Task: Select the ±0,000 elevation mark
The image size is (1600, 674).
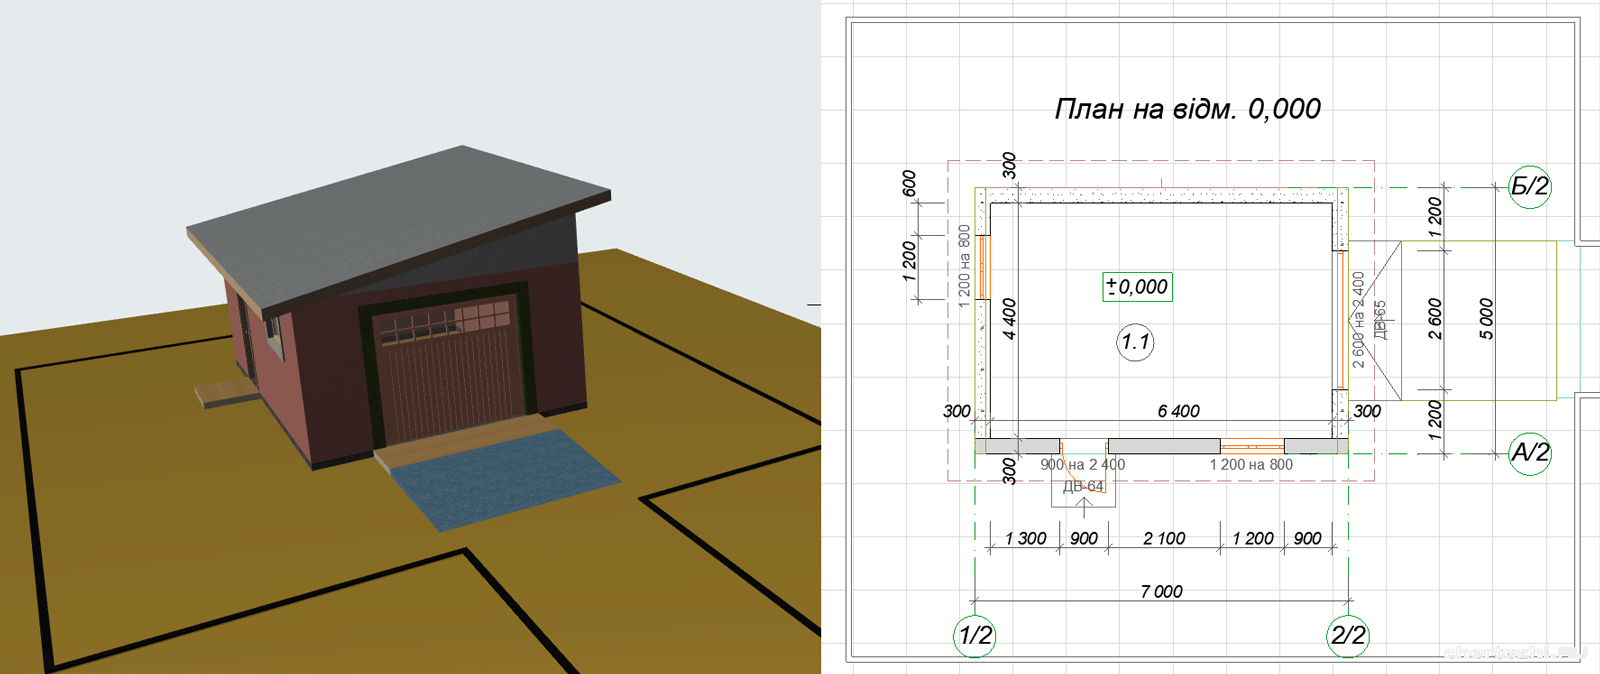Action: coord(1137,287)
